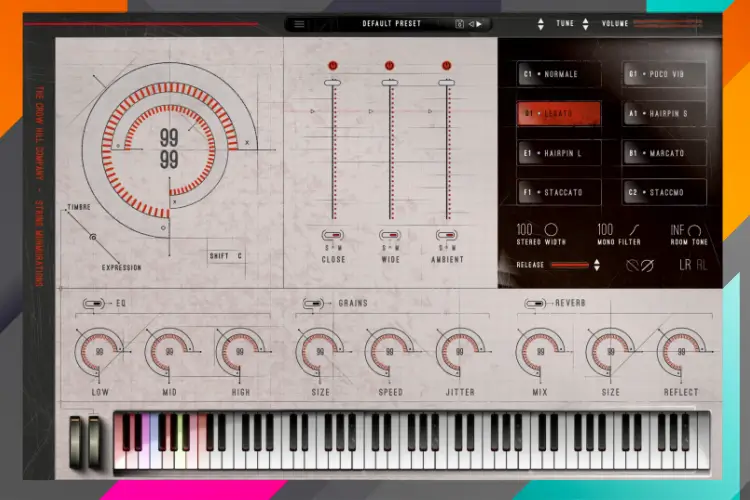Viewport: 750px width, 500px height.
Task: Flip the Close stereo/mono switch
Action: 332,235
